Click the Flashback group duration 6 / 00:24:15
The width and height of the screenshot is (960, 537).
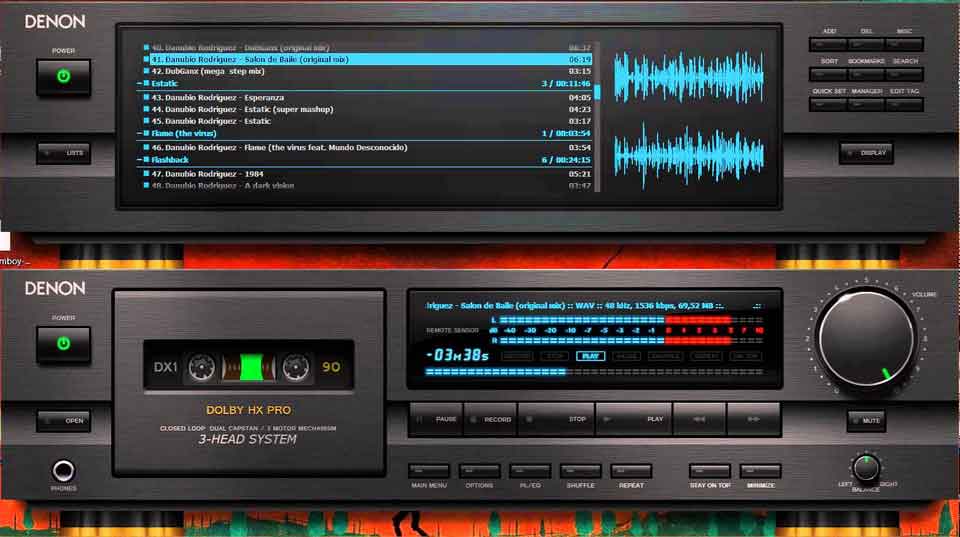tap(566, 160)
